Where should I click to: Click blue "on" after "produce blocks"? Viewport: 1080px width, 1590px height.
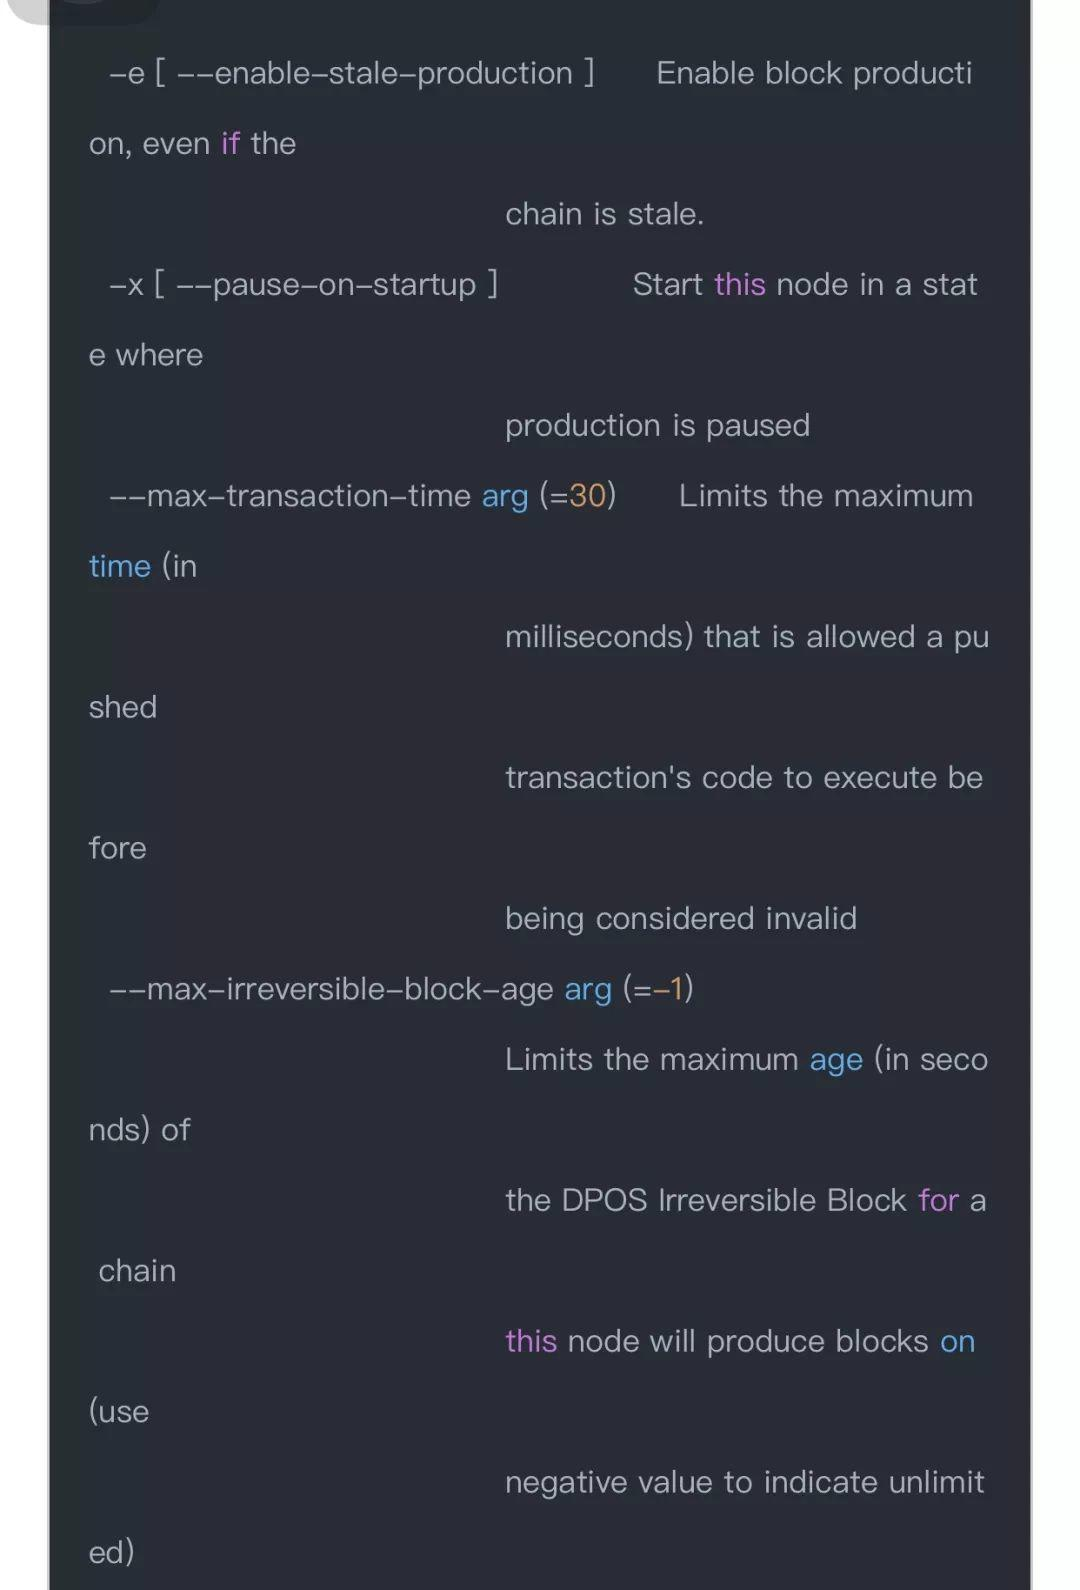click(957, 1342)
